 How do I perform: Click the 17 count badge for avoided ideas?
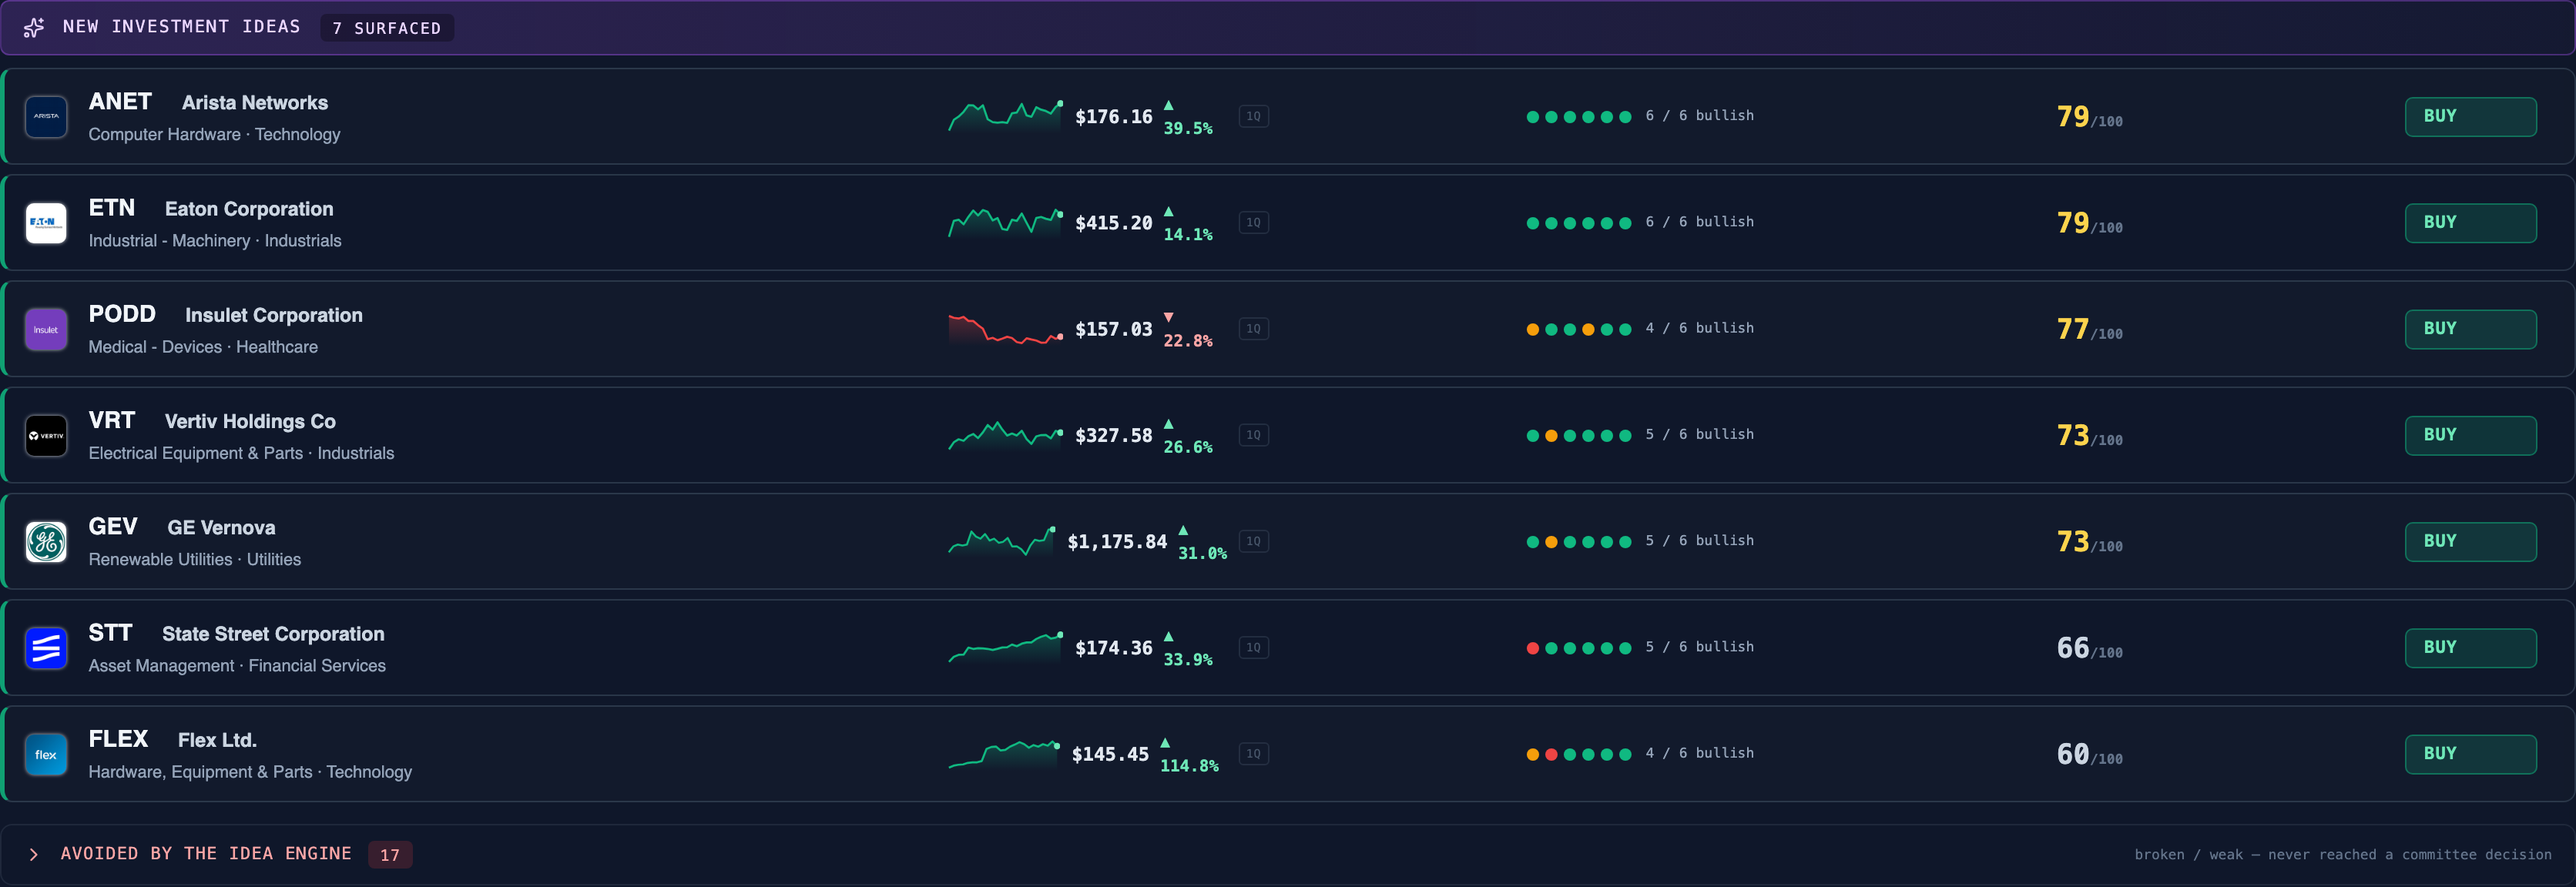[x=390, y=855]
